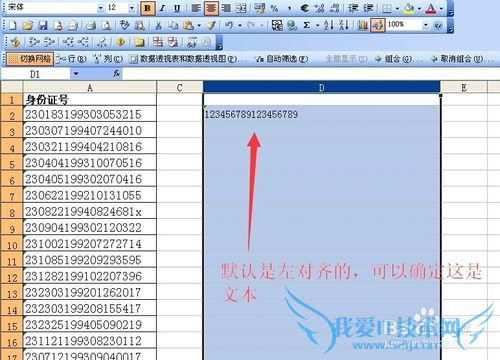Open the font size dropdown showing 12
The height and width of the screenshot is (360, 500).
click(x=132, y=8)
